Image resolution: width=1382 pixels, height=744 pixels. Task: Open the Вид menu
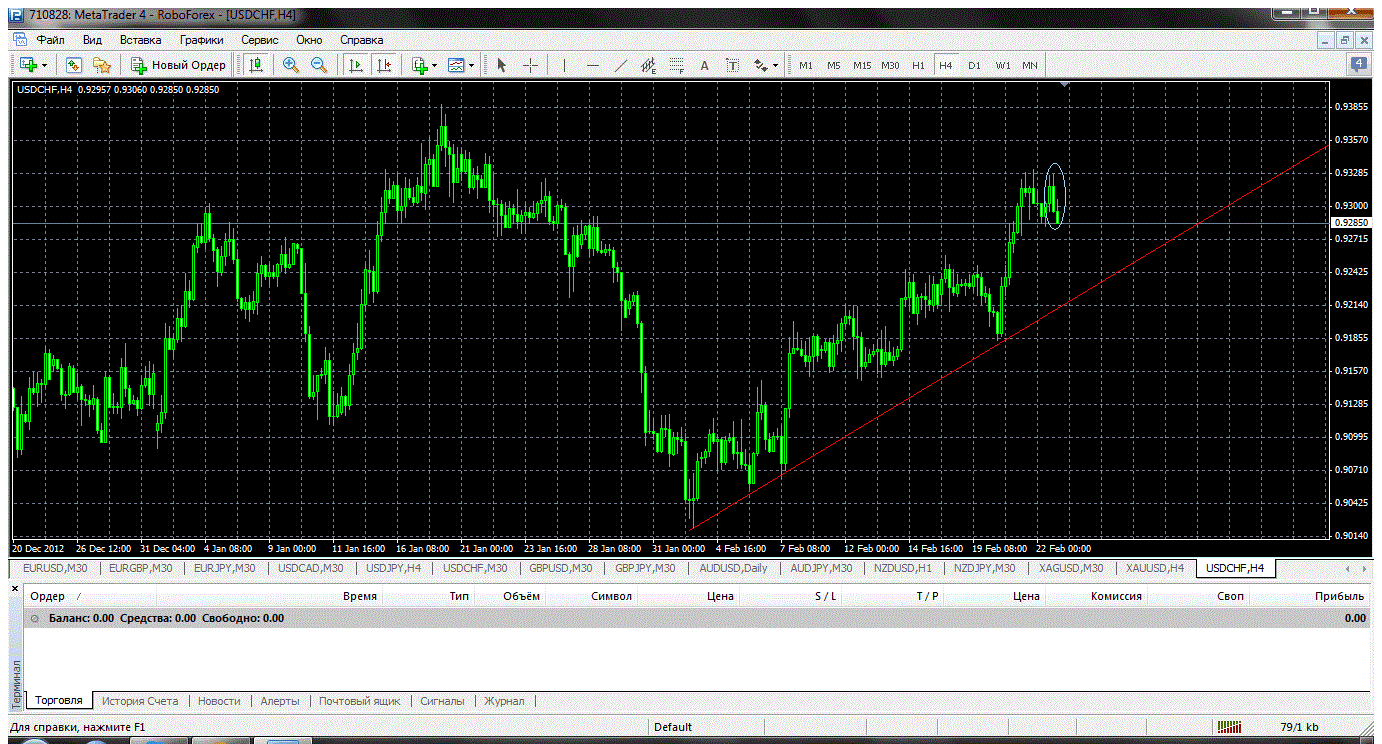(x=93, y=40)
